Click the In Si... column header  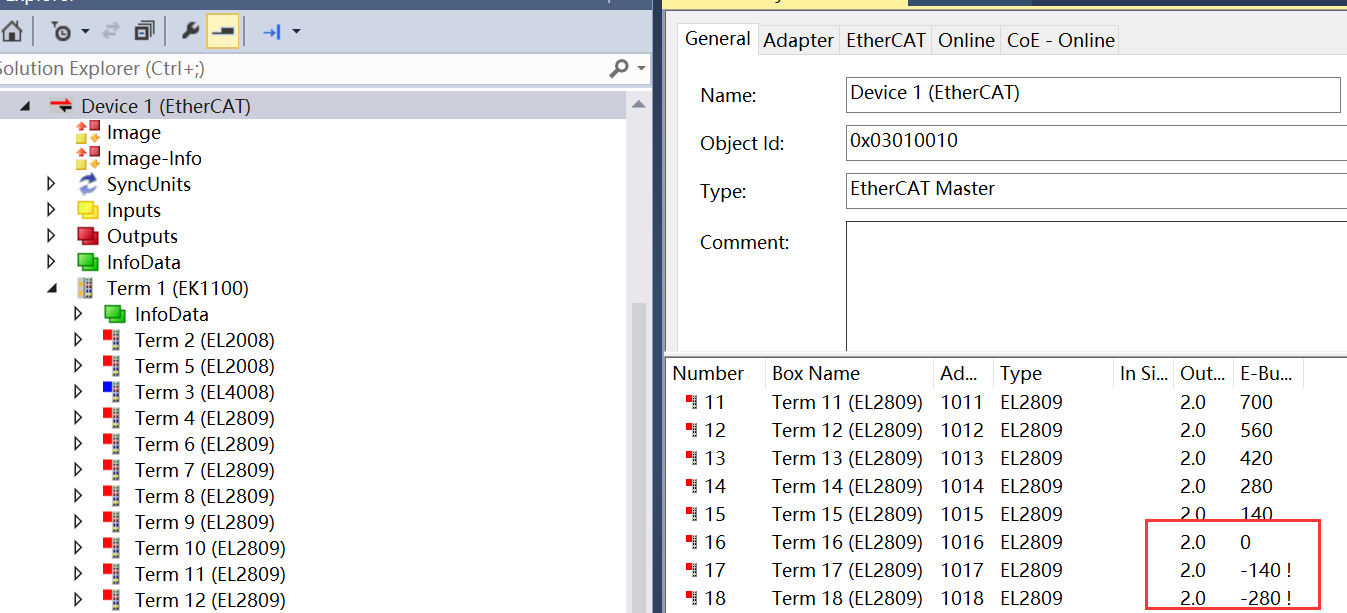coord(1143,373)
